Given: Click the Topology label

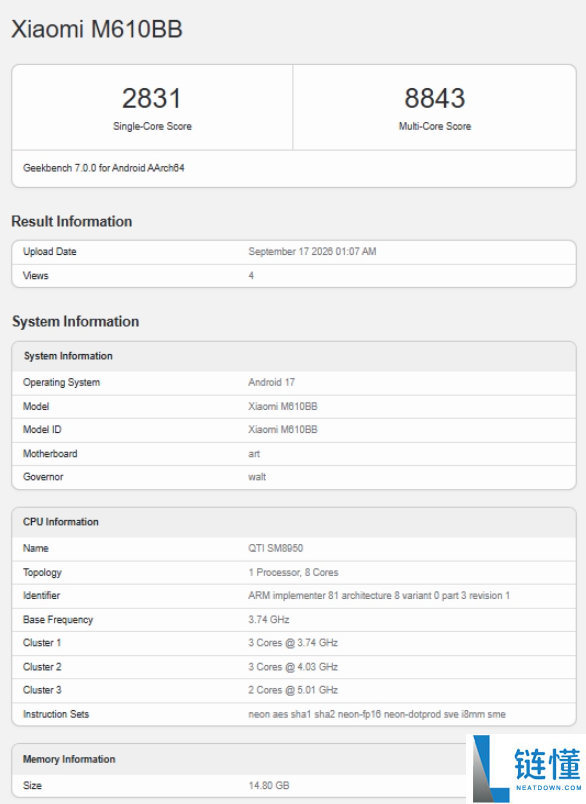Looking at the screenshot, I should [42, 572].
